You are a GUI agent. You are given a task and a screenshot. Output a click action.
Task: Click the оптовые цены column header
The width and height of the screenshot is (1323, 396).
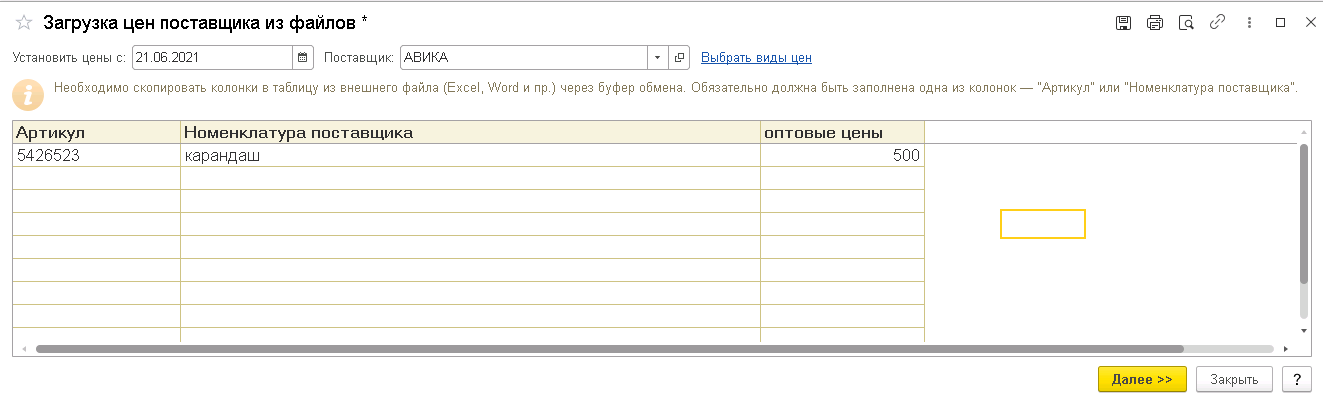coord(842,132)
